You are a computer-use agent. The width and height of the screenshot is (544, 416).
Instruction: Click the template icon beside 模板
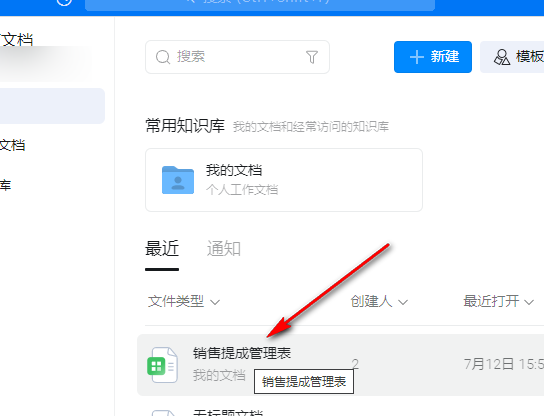502,57
